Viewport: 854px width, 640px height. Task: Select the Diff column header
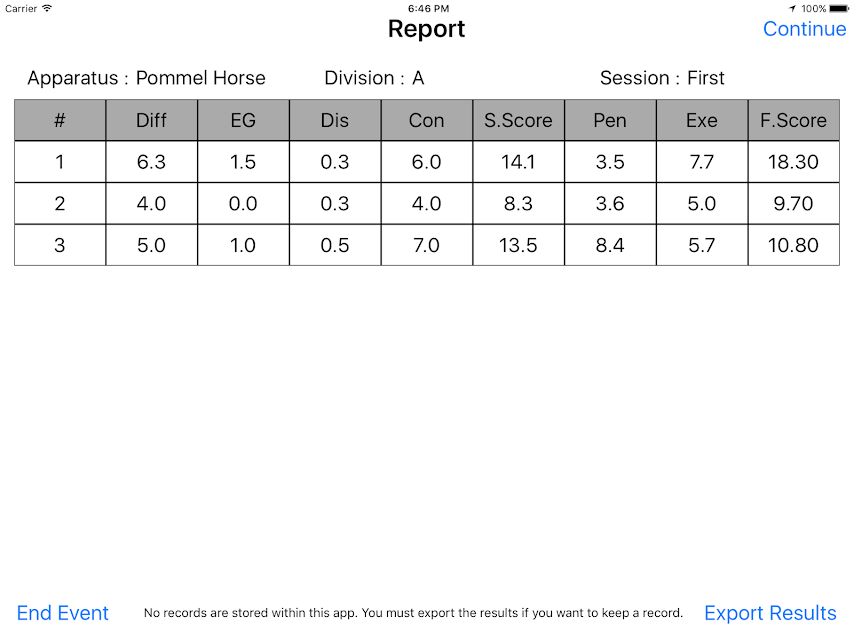tap(151, 120)
